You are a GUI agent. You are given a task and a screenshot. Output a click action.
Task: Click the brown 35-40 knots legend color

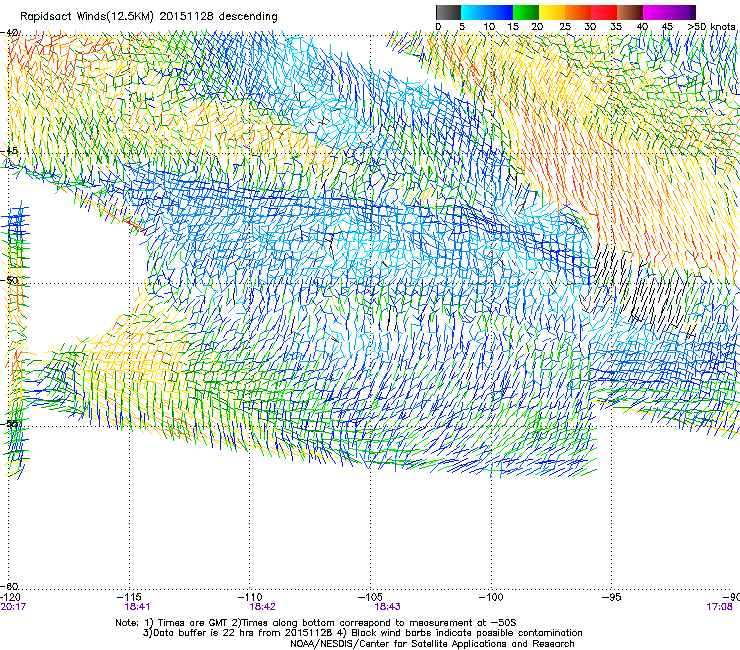pyautogui.click(x=630, y=12)
